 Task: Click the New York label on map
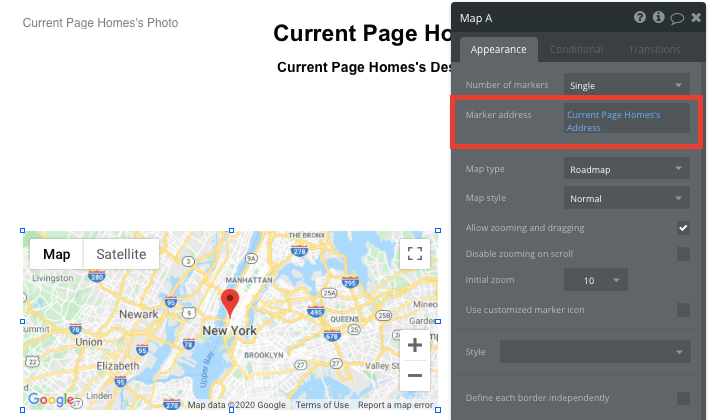tap(229, 330)
